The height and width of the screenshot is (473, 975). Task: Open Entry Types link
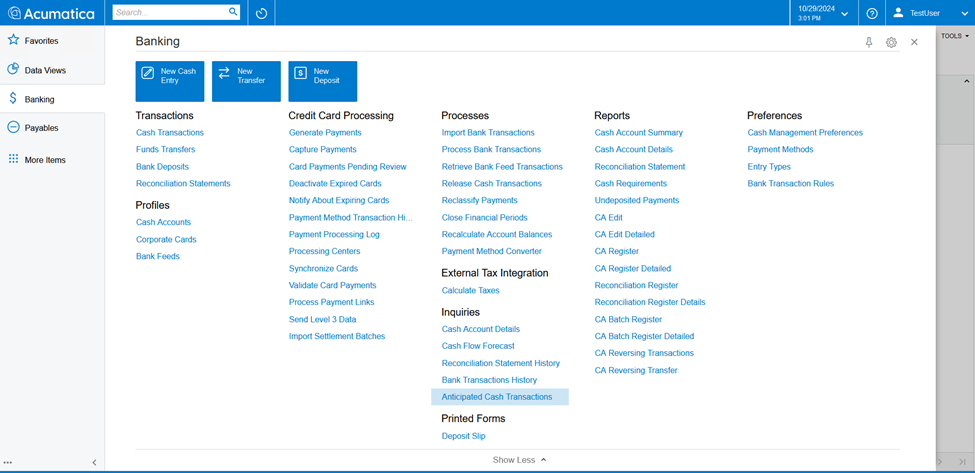click(x=769, y=167)
